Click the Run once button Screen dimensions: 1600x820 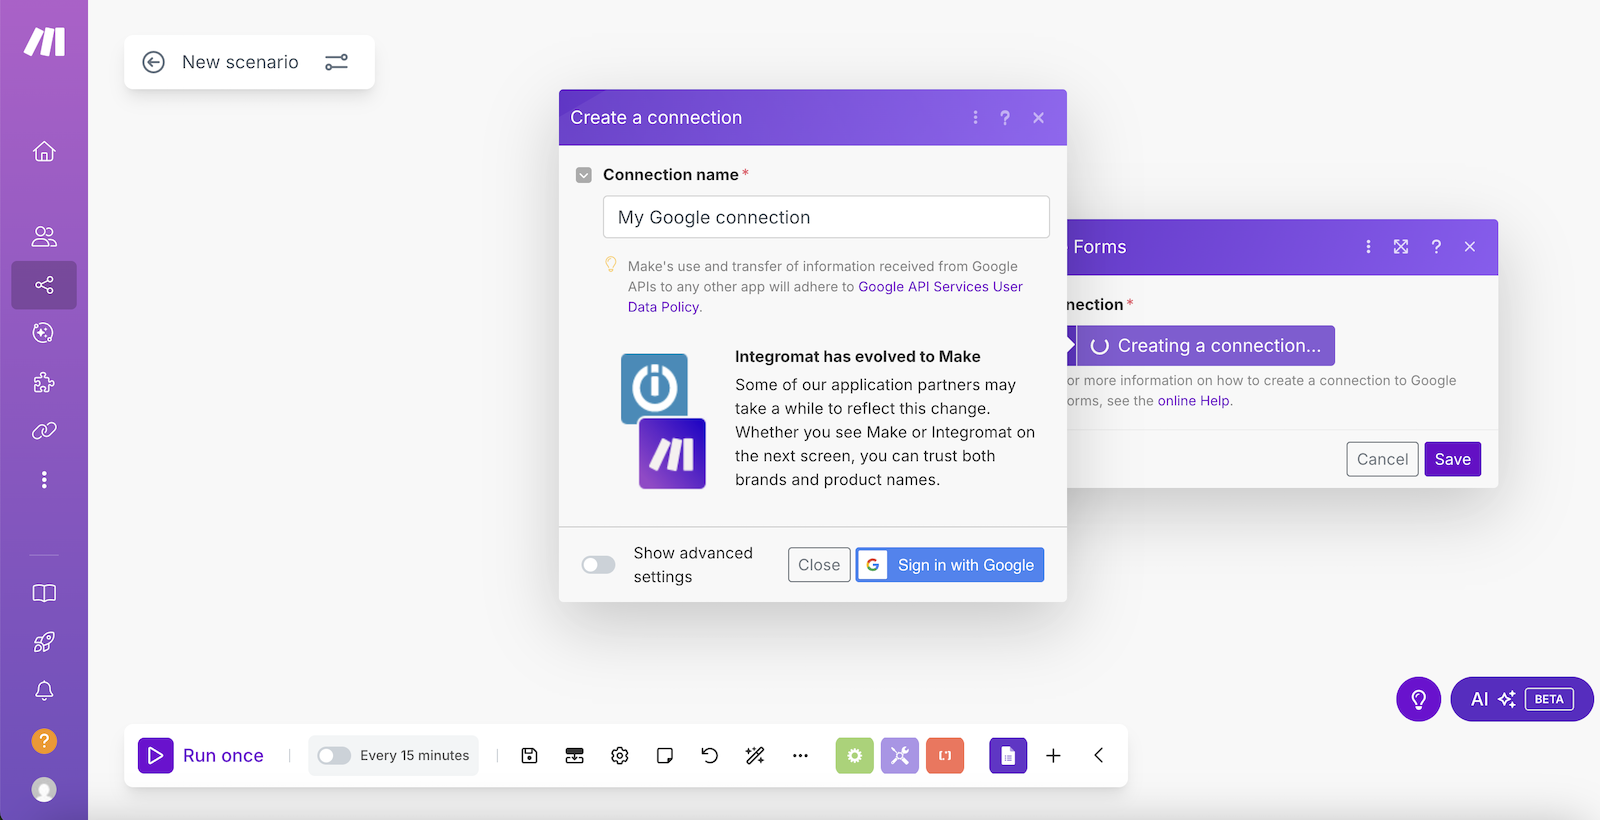pos(202,756)
